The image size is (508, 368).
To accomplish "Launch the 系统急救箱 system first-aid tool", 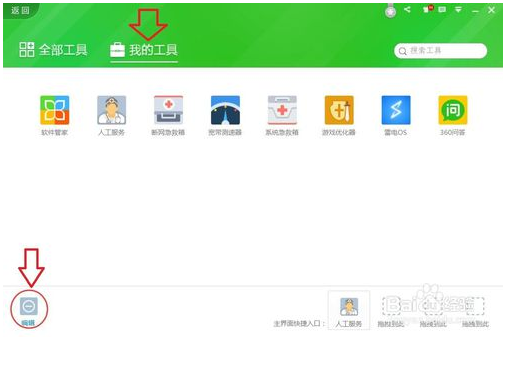I will [282, 115].
